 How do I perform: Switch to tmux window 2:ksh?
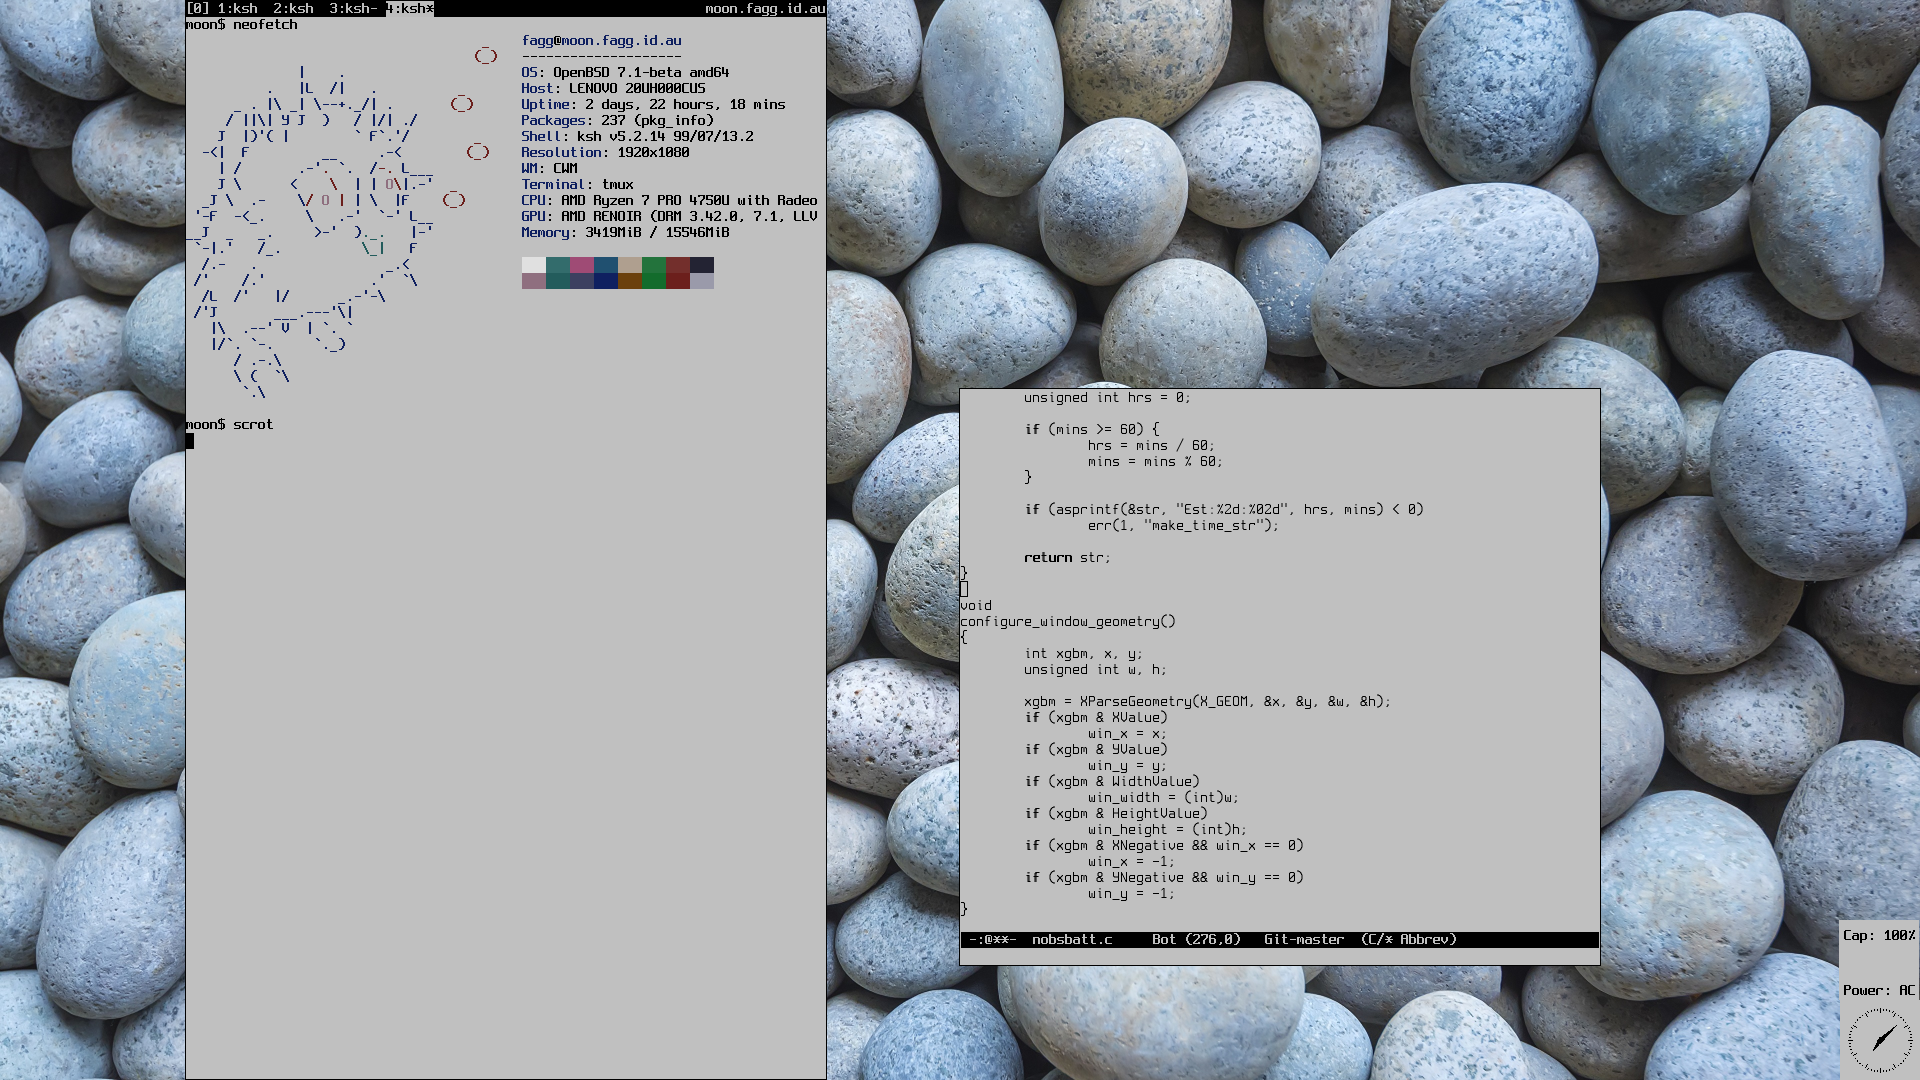293,8
